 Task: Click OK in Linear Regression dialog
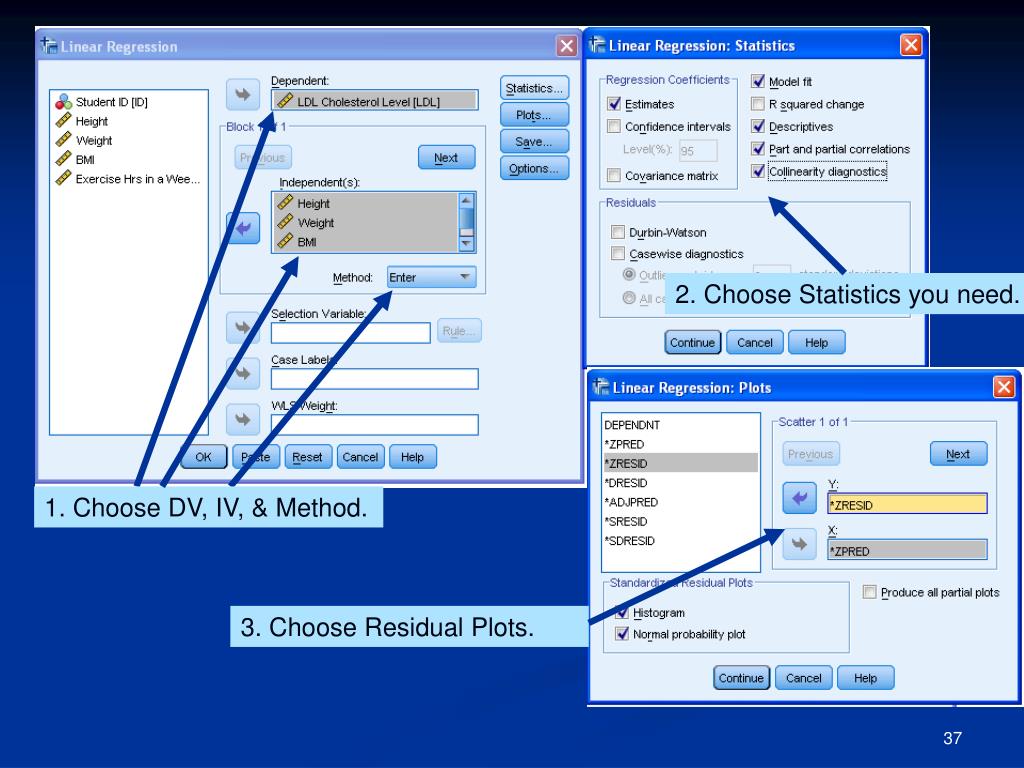[x=204, y=456]
